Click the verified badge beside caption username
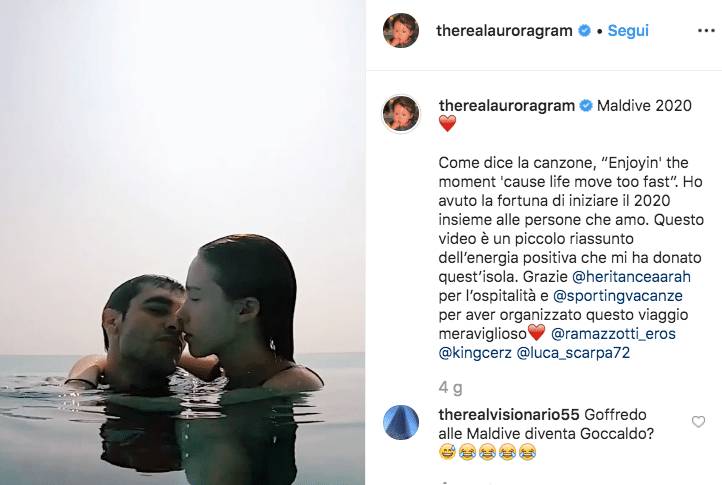722x485 pixels. coord(586,105)
